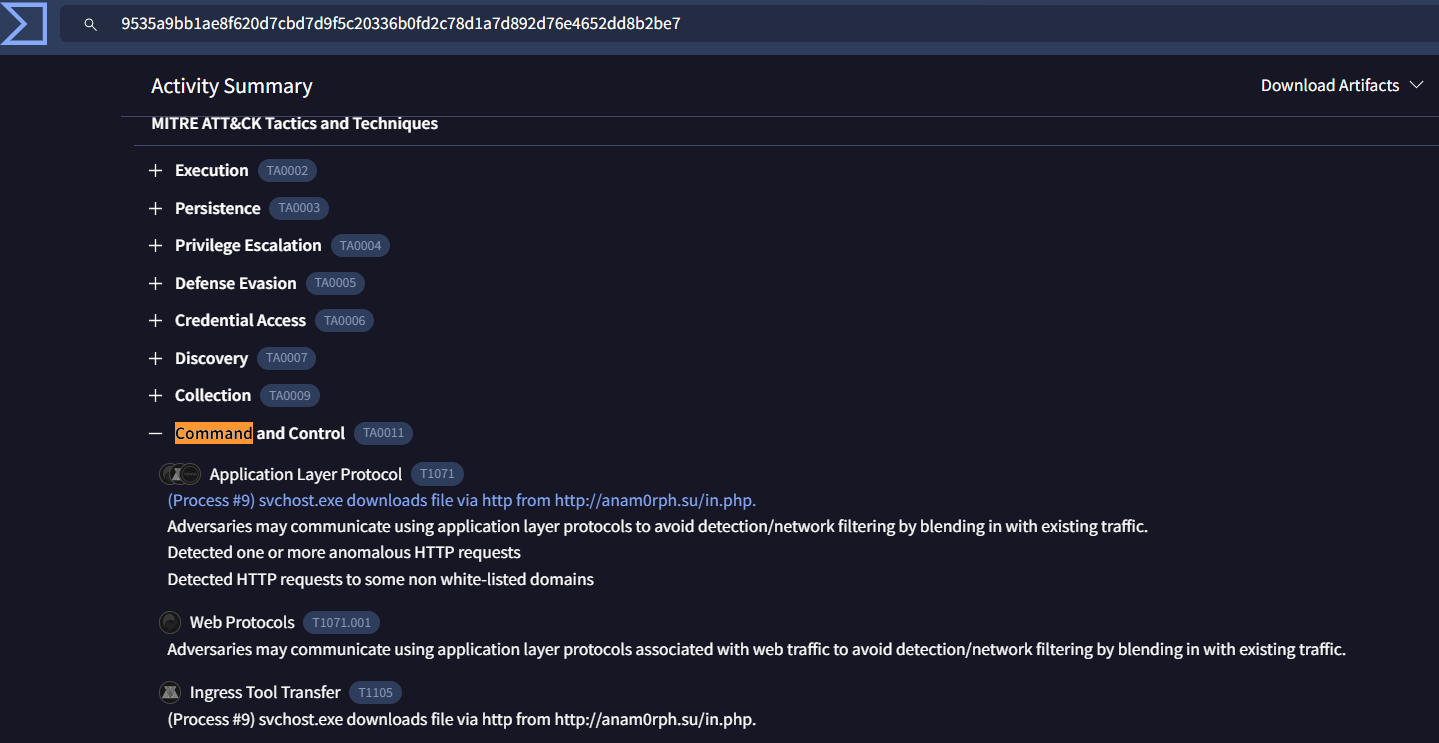
Task: Click the VirusTotal sigma logo
Action: (x=24, y=24)
